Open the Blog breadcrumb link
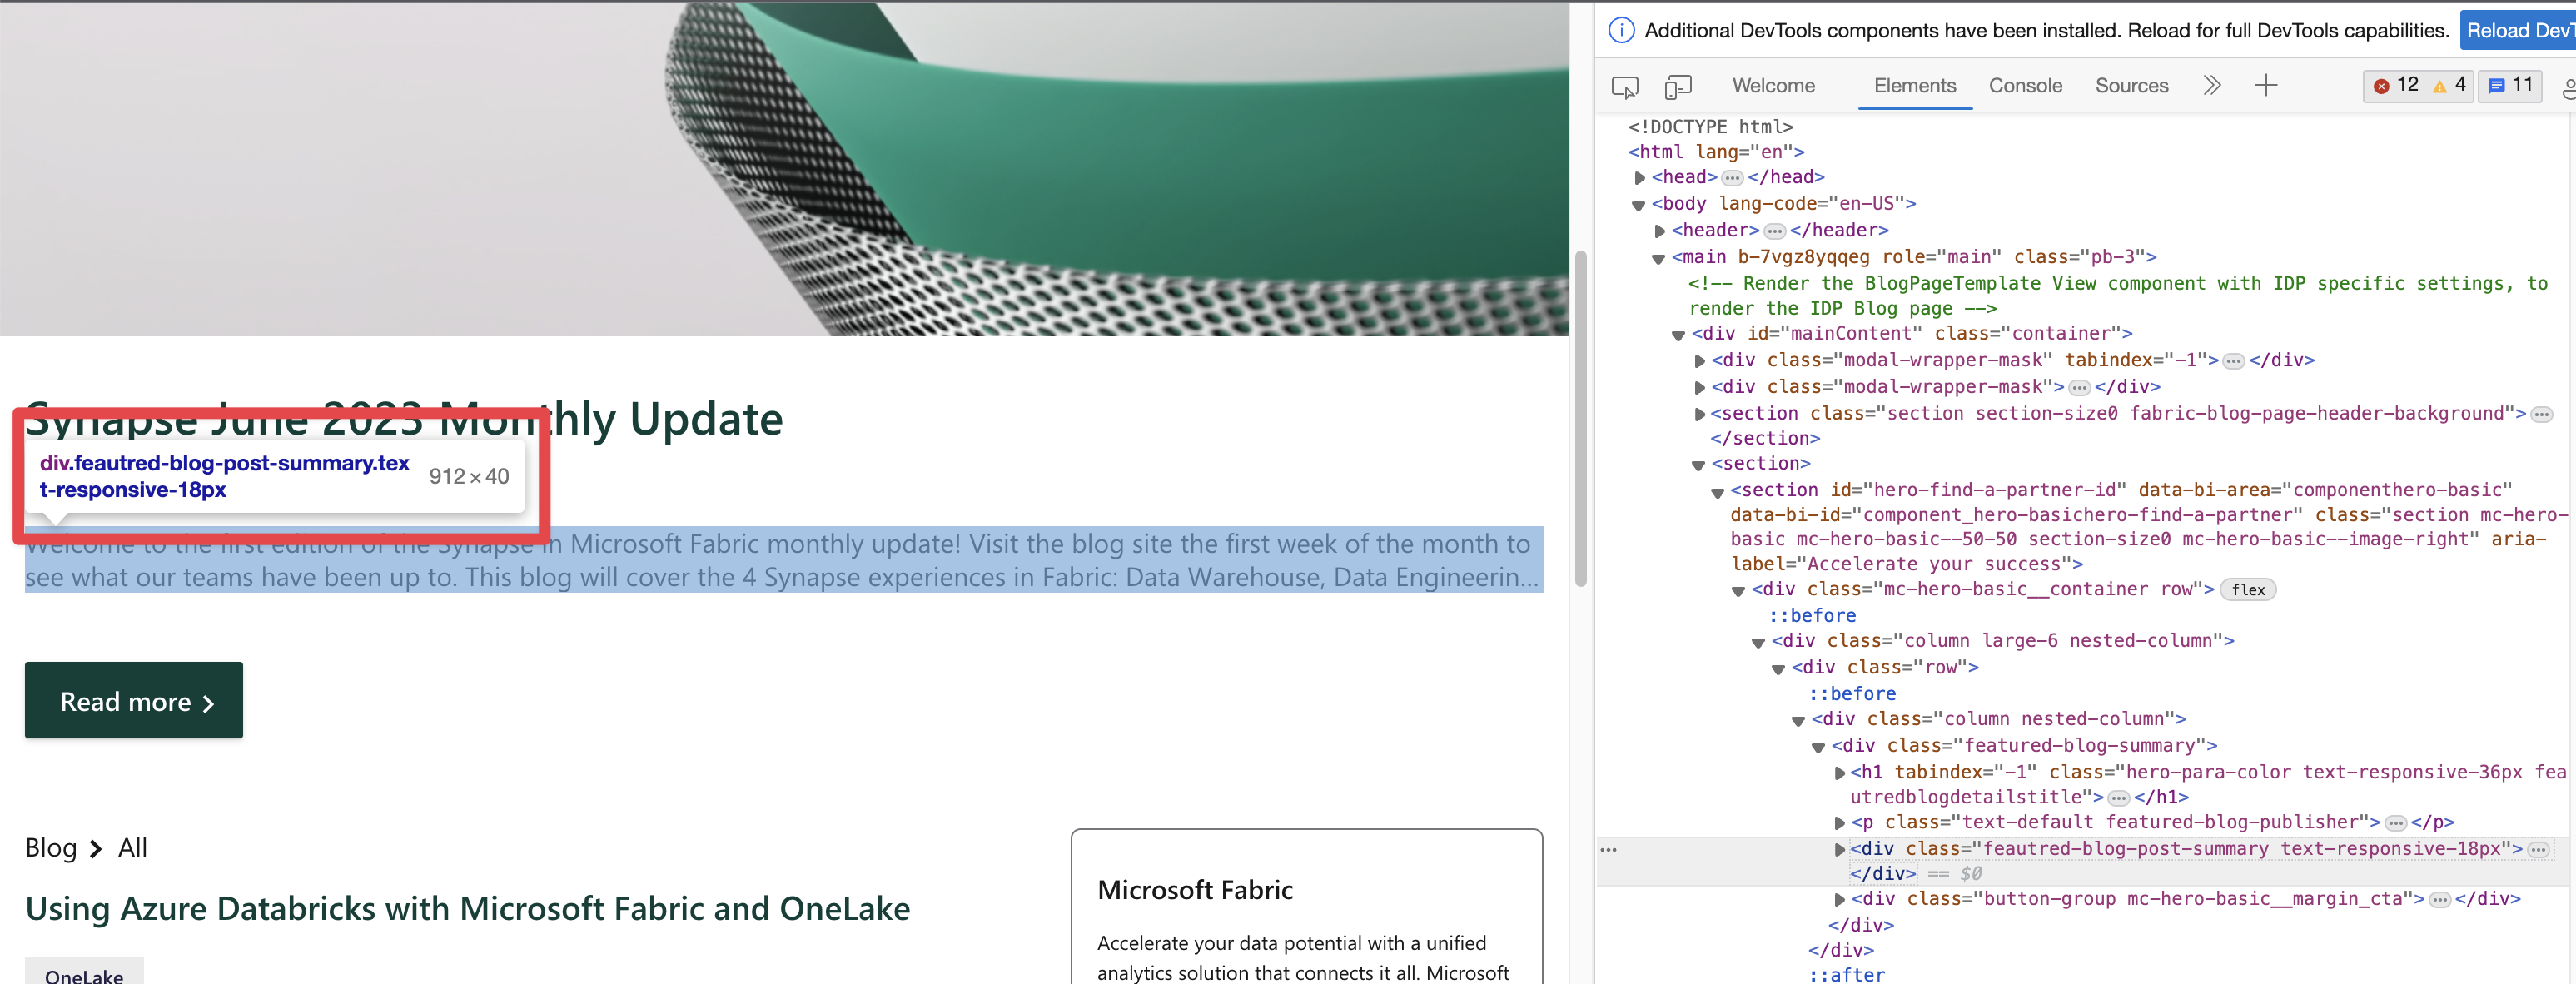The image size is (2576, 984). tap(51, 847)
